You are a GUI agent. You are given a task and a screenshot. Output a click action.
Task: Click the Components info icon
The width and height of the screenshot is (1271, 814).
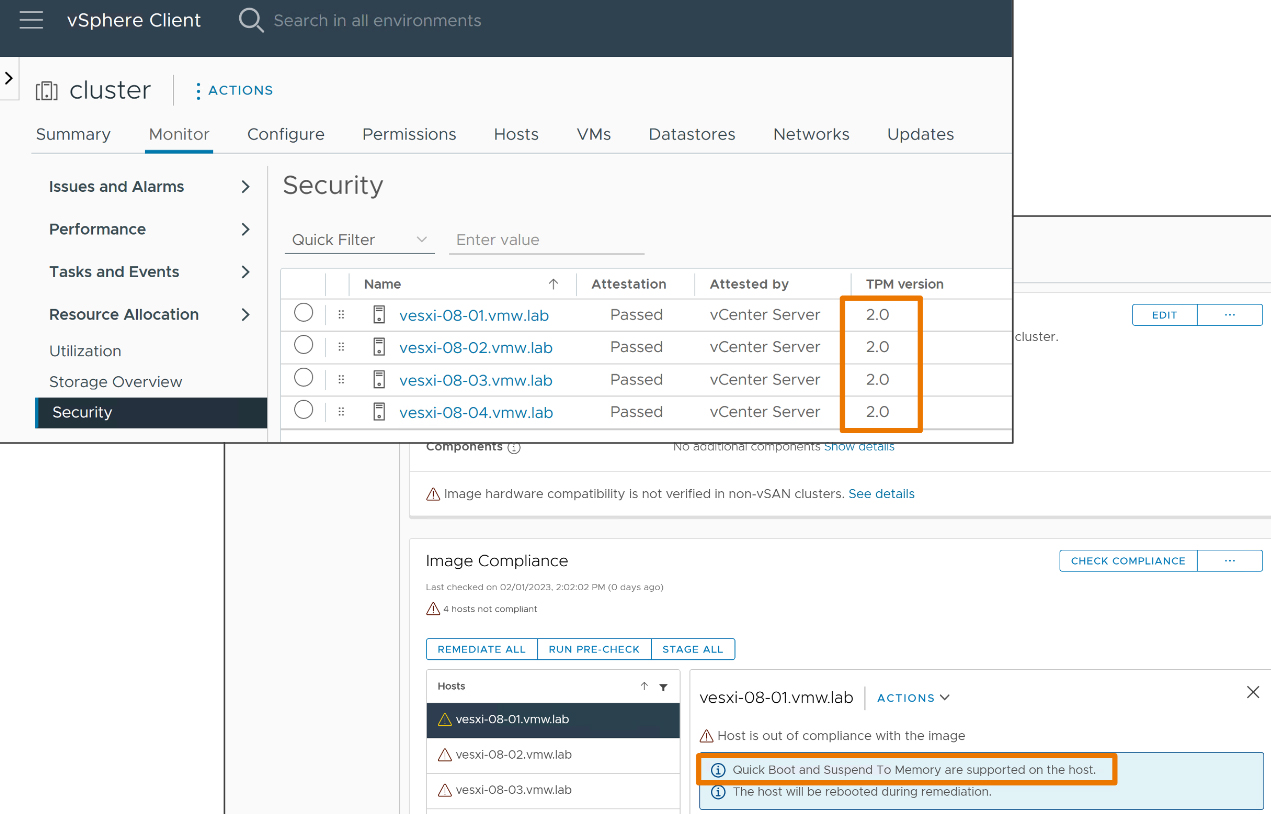tap(514, 448)
